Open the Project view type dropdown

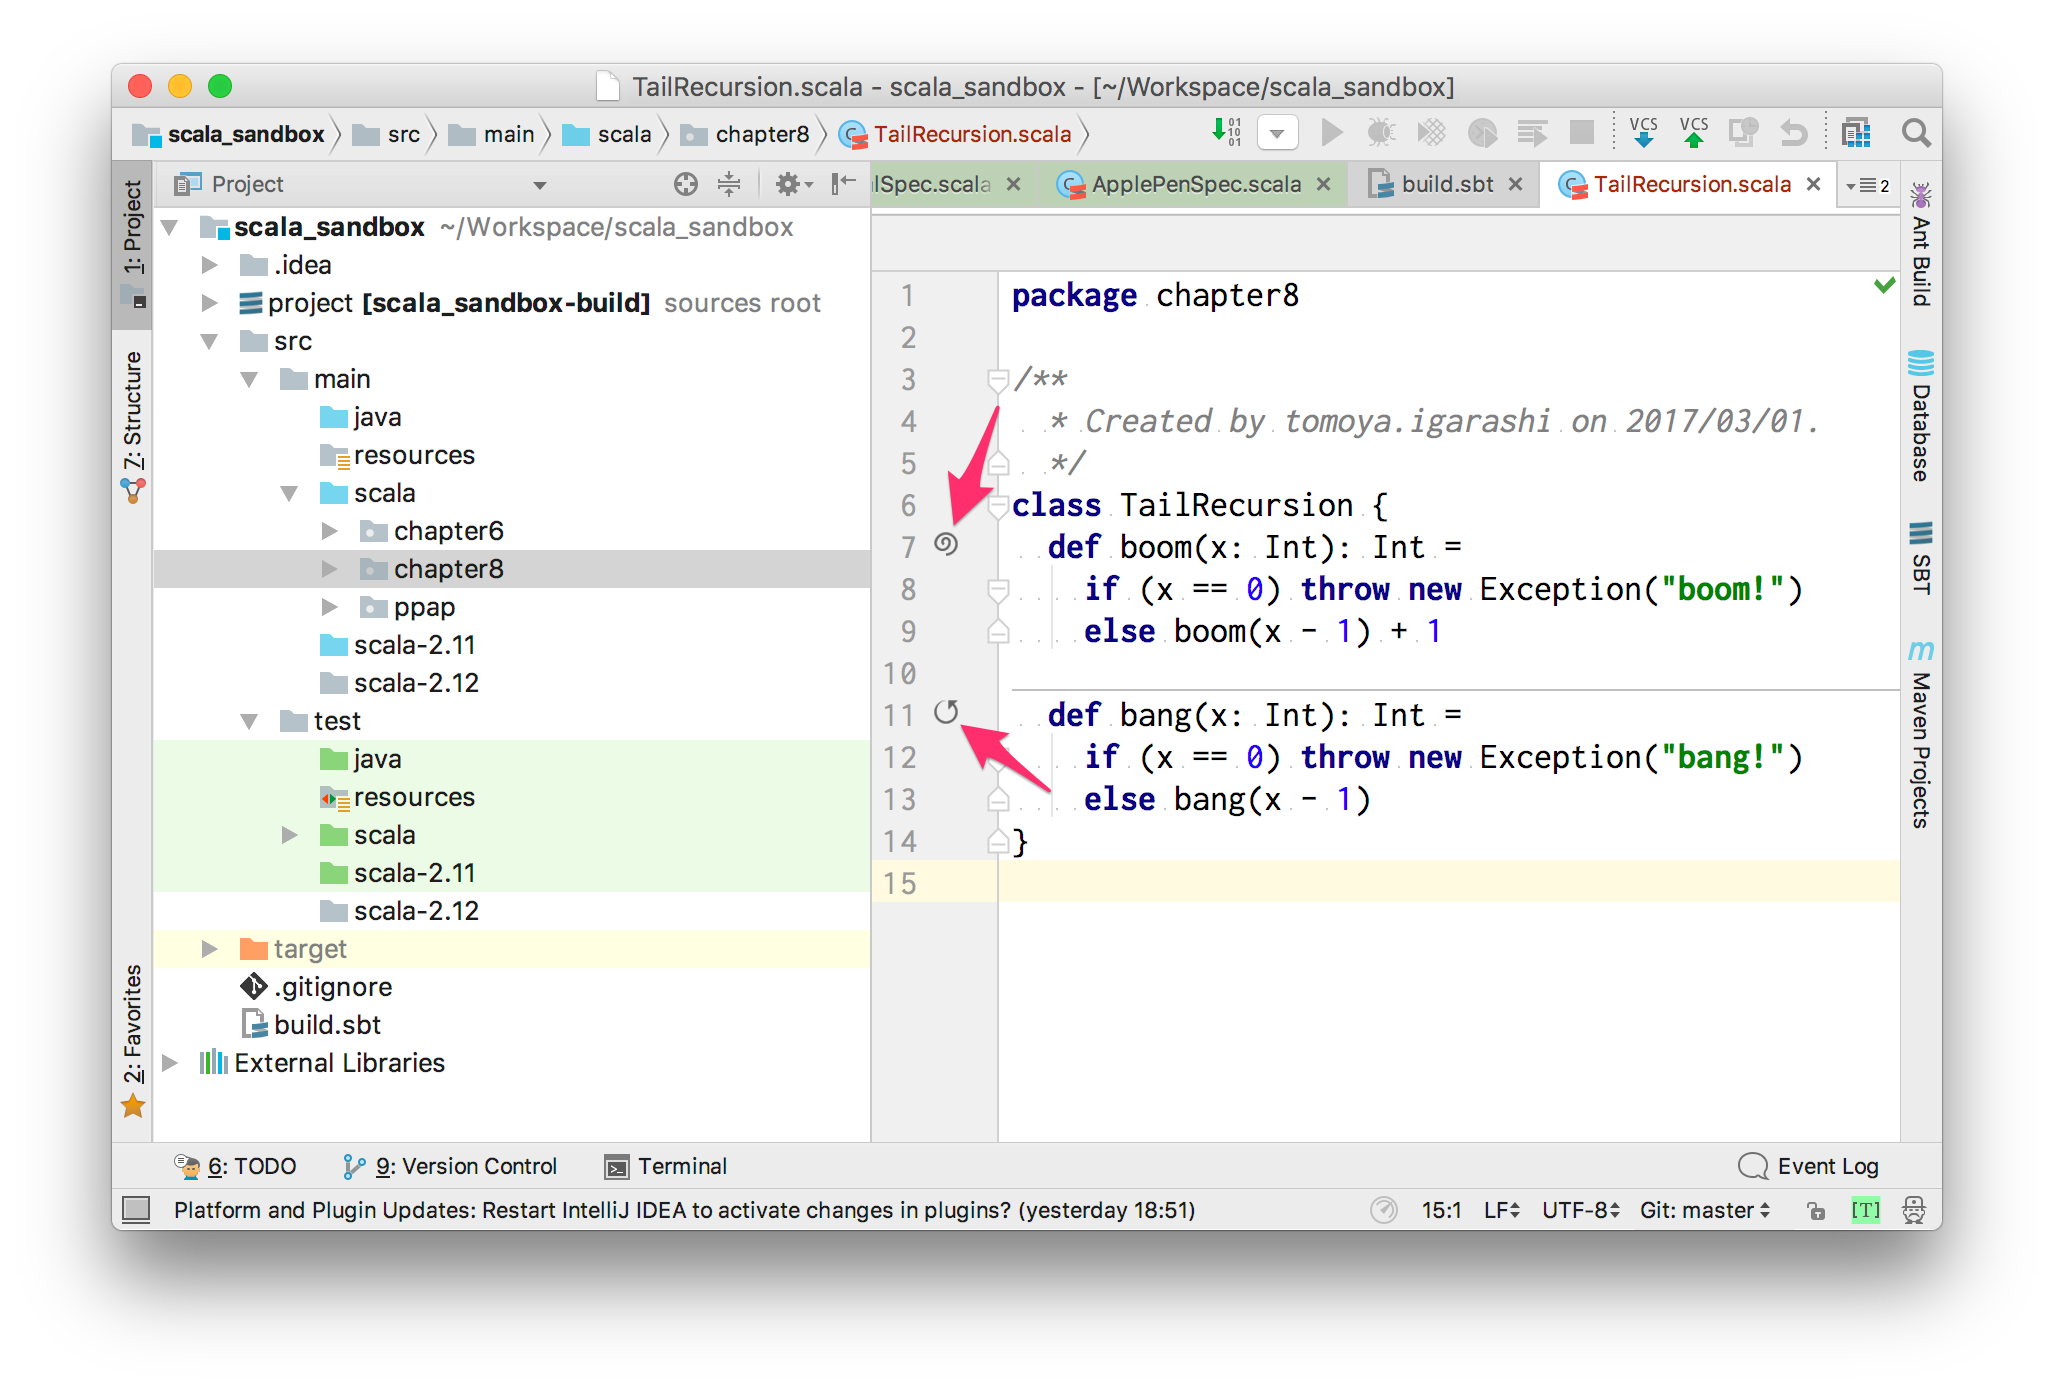tap(539, 185)
